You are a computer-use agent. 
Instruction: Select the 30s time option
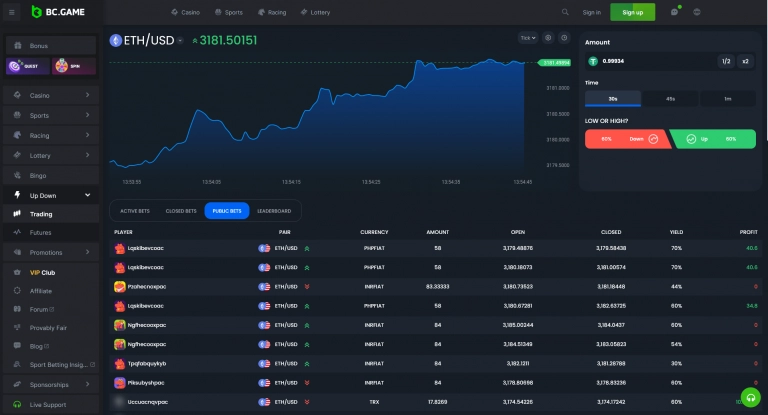click(x=613, y=98)
